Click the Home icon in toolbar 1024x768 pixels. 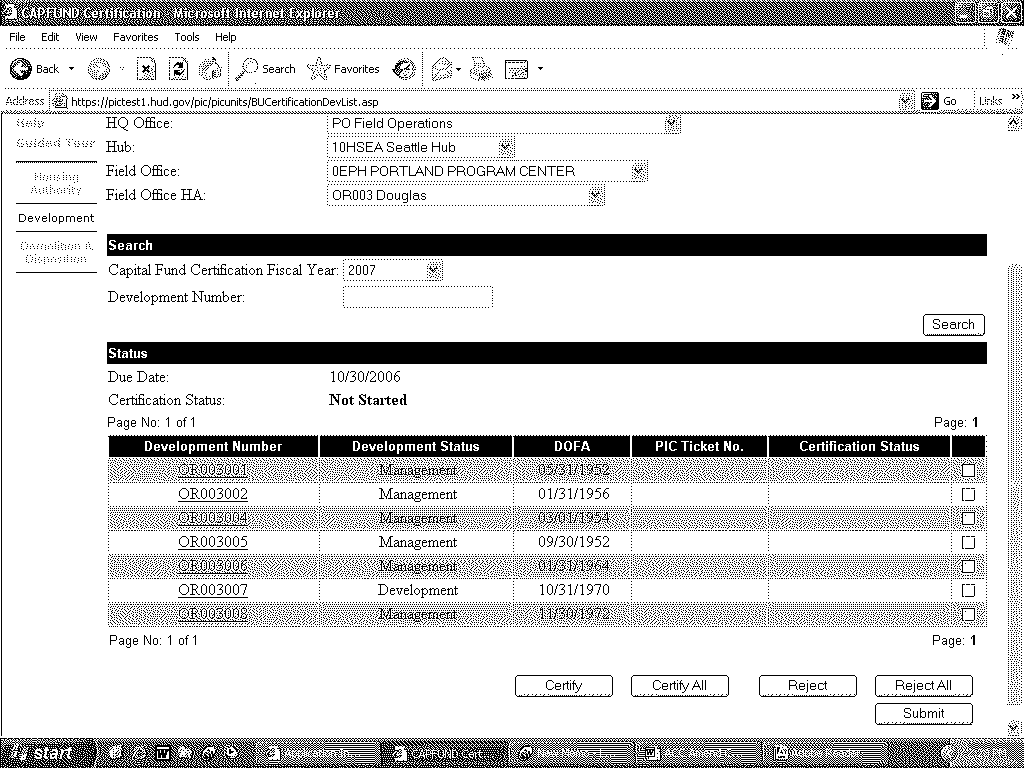211,69
